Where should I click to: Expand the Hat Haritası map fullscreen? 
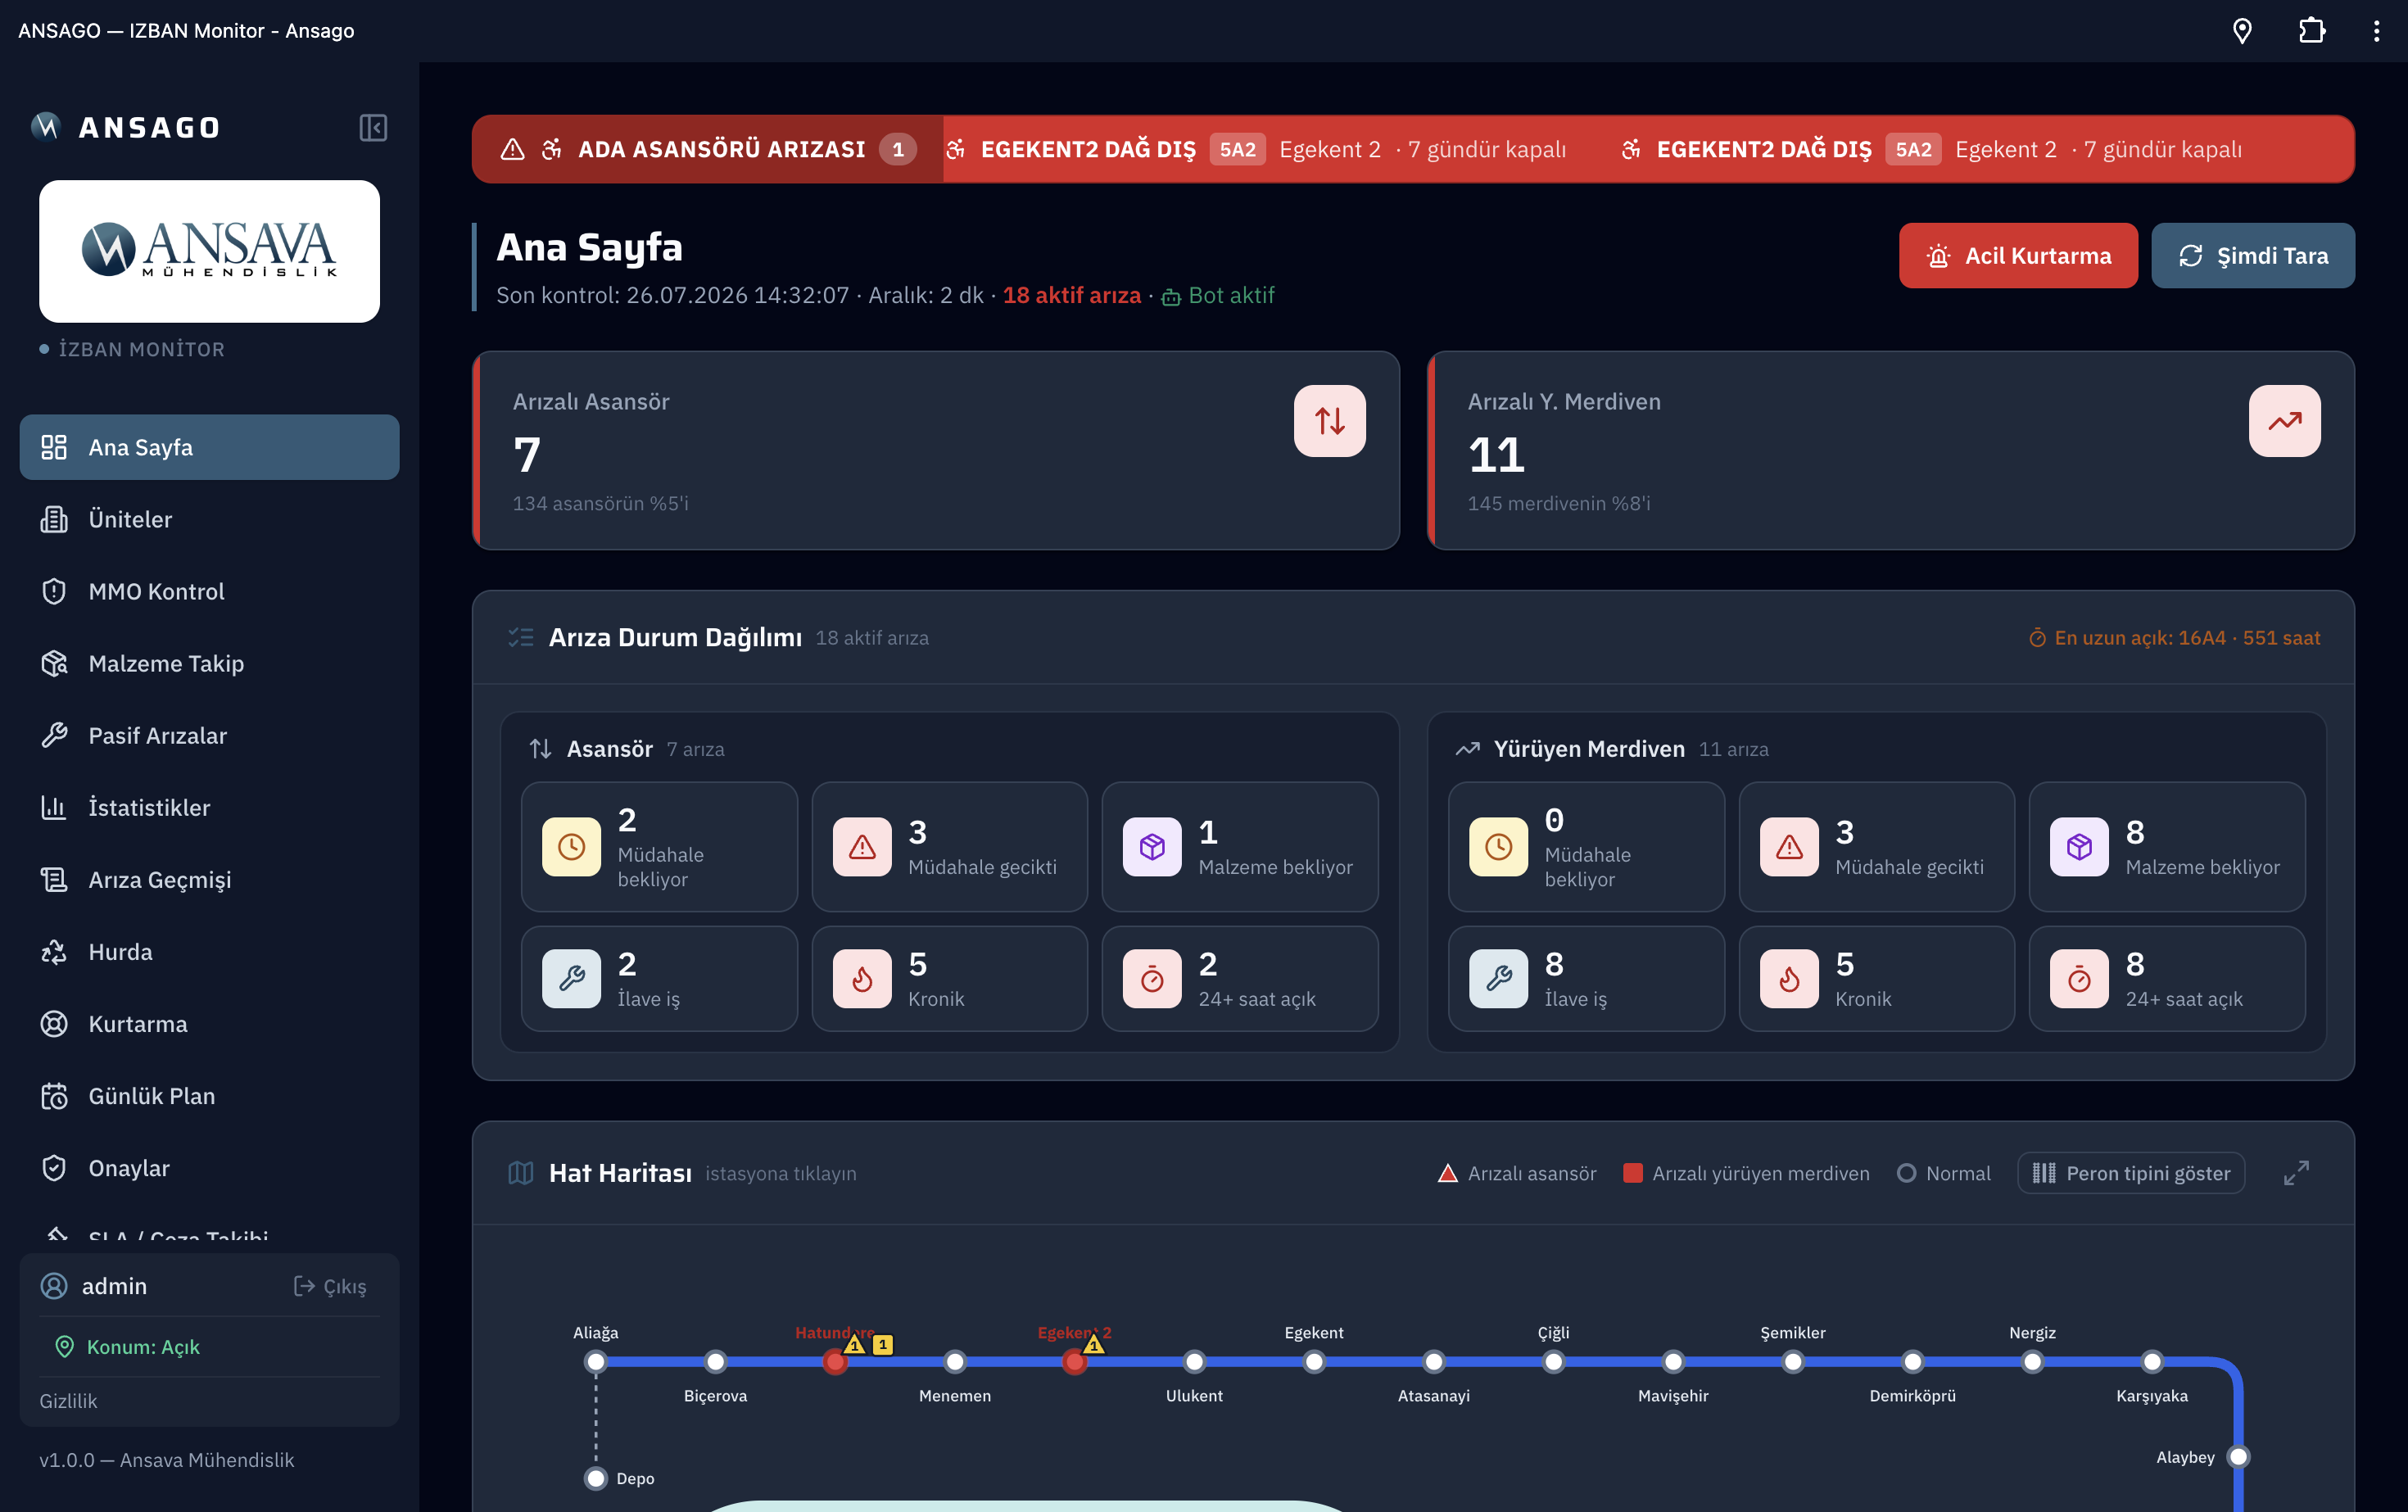(x=2296, y=1173)
